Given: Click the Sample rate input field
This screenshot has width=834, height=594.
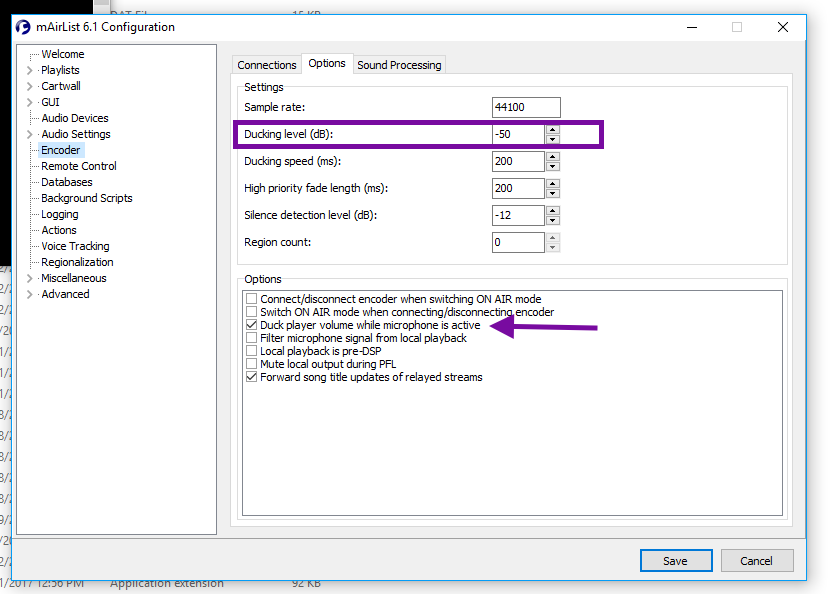Looking at the screenshot, I should click(526, 107).
